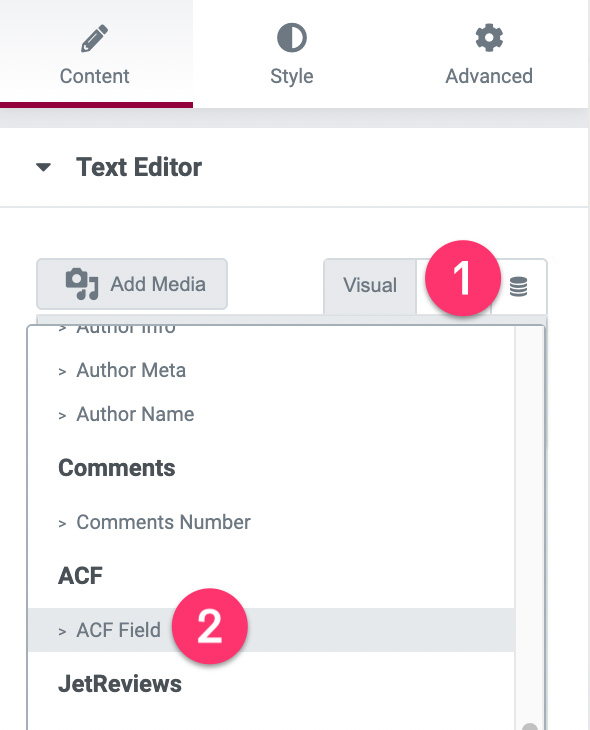
Task: Click the half-circle Style icon
Action: (292, 38)
